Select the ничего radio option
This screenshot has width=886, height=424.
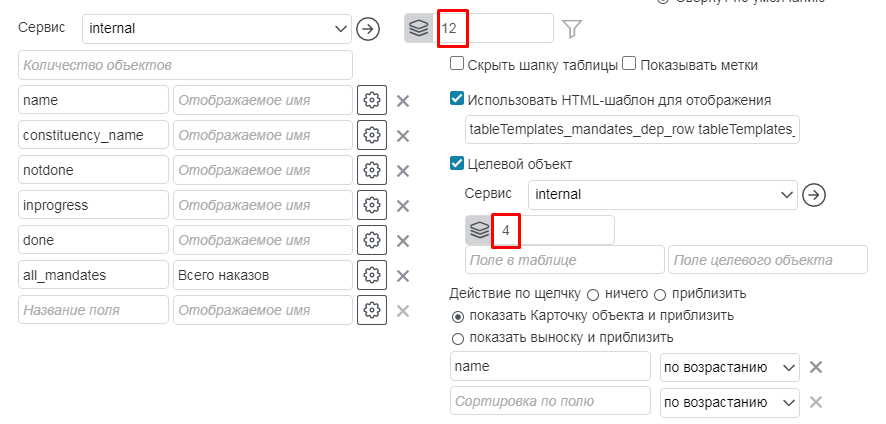coord(593,295)
